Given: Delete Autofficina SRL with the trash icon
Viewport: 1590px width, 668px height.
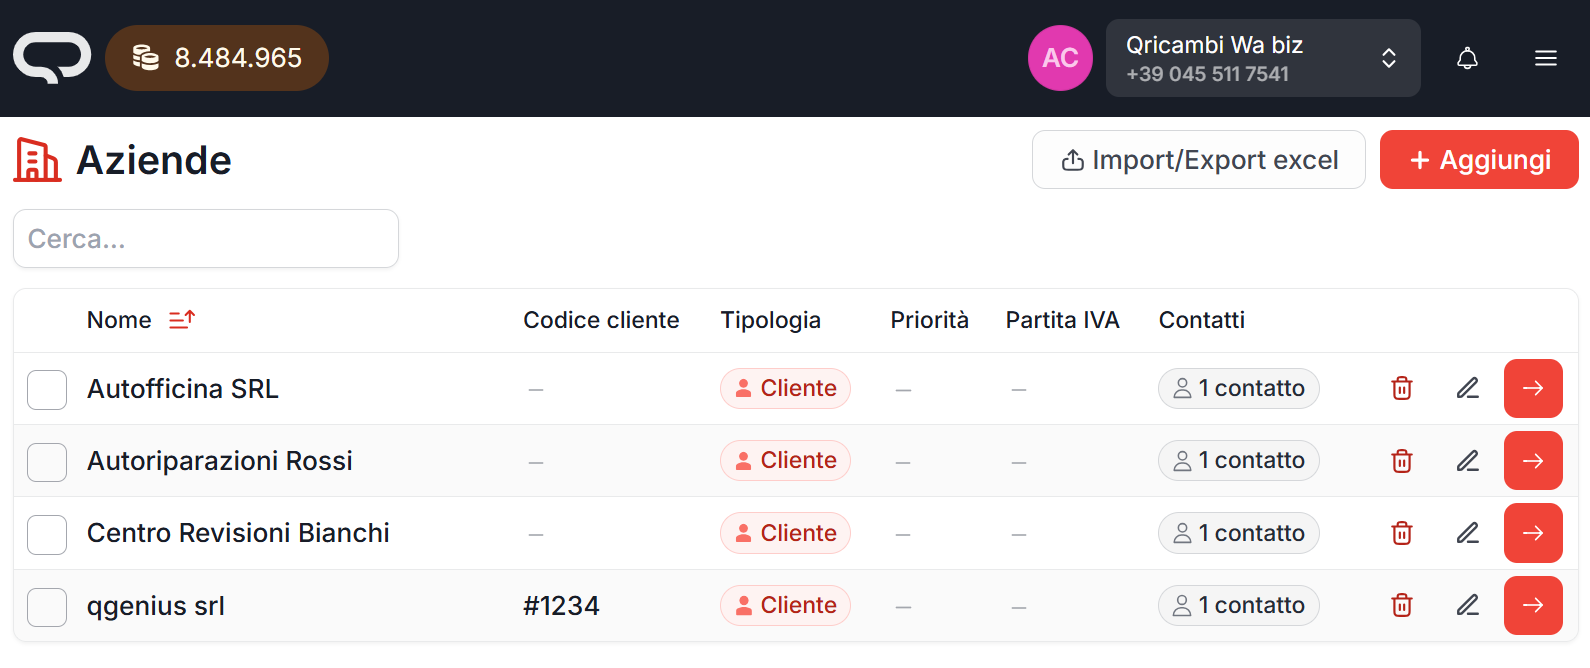Looking at the screenshot, I should [x=1402, y=388].
